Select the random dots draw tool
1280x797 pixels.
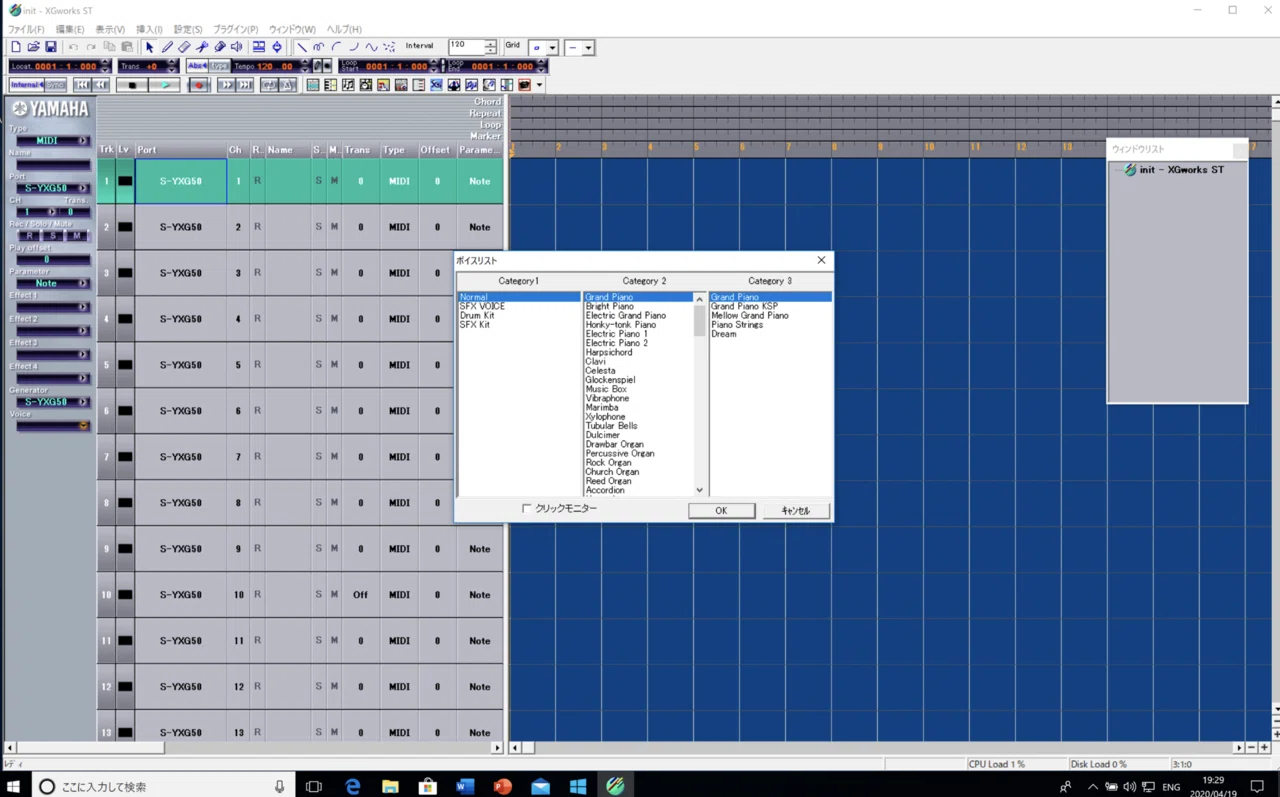point(389,47)
